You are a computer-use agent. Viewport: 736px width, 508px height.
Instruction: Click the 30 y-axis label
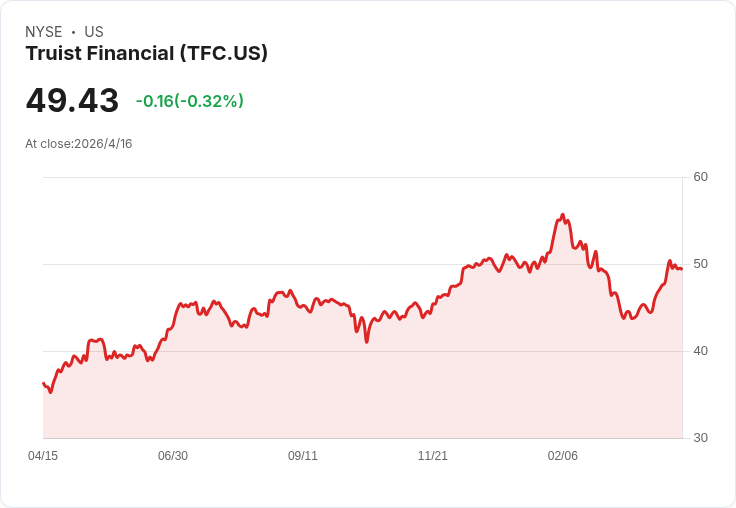pyautogui.click(x=701, y=438)
